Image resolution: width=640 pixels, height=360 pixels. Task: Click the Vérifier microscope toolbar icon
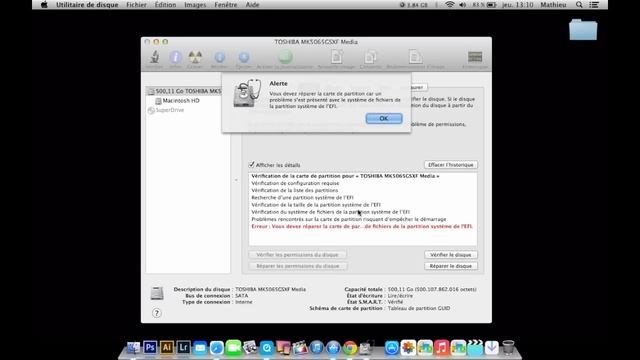pyautogui.click(x=155, y=57)
